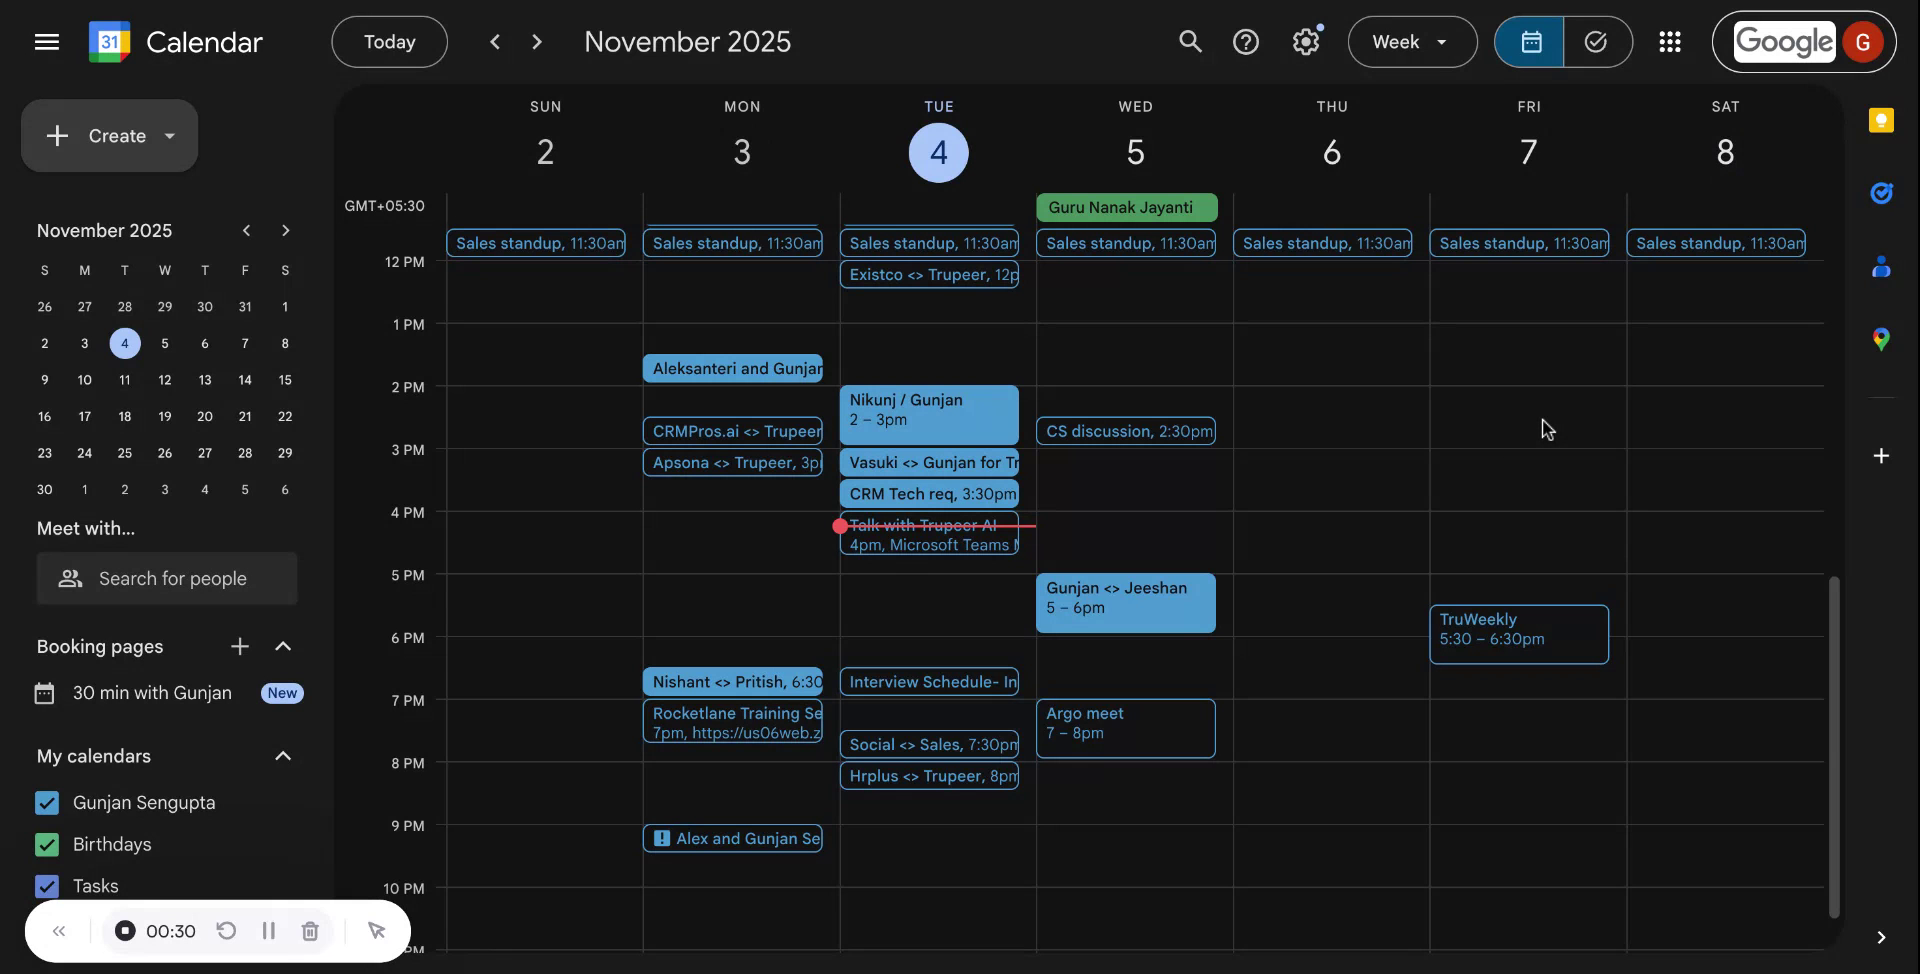The width and height of the screenshot is (1920, 974).
Task: Open the Settings gear menu
Action: coord(1306,41)
